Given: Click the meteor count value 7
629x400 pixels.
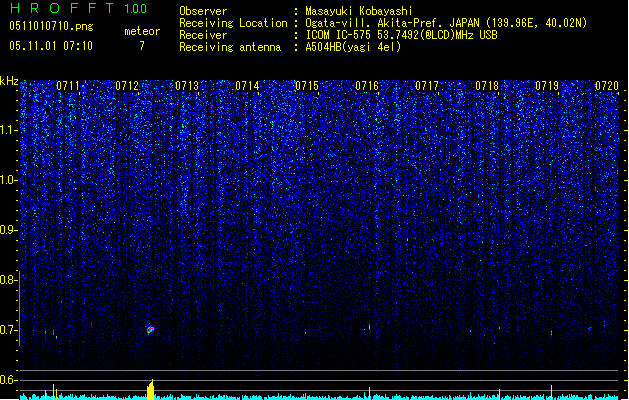Looking at the screenshot, I should coord(142,46).
